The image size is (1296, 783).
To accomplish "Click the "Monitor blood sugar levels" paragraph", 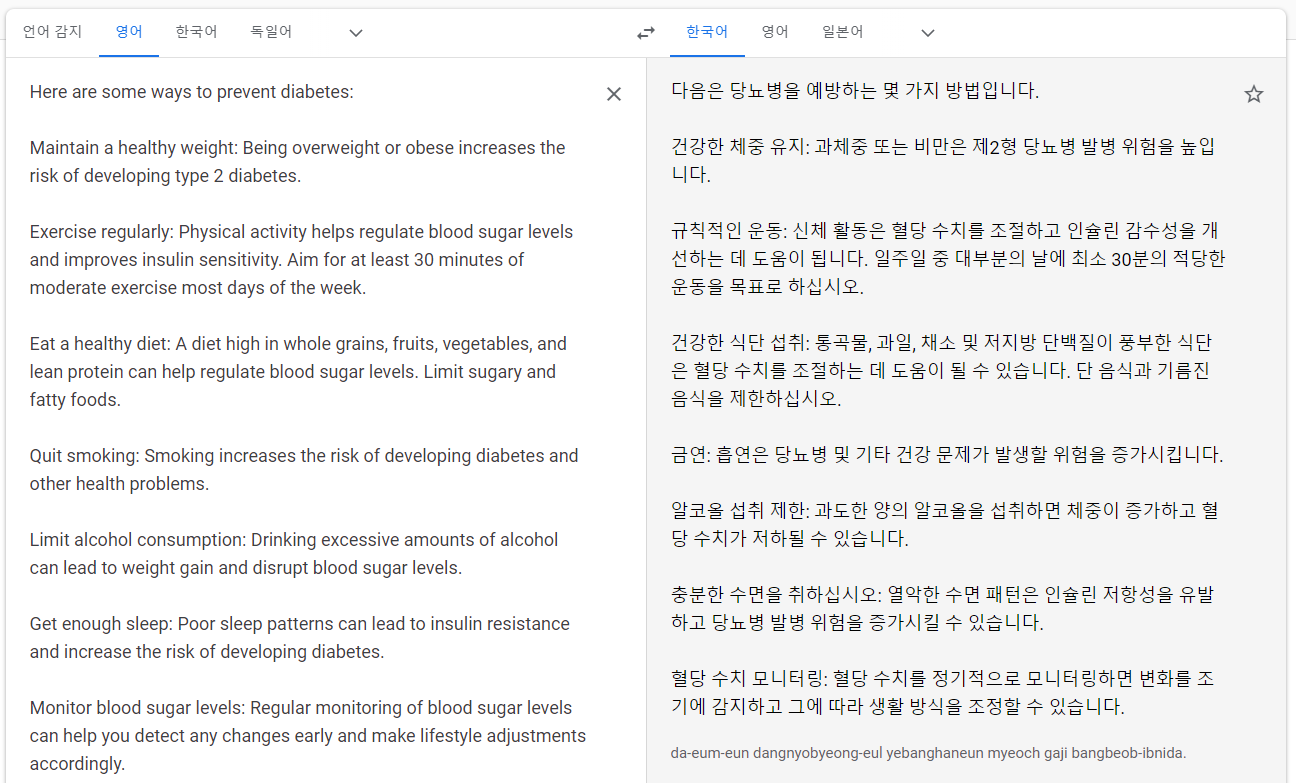I will coord(308,736).
